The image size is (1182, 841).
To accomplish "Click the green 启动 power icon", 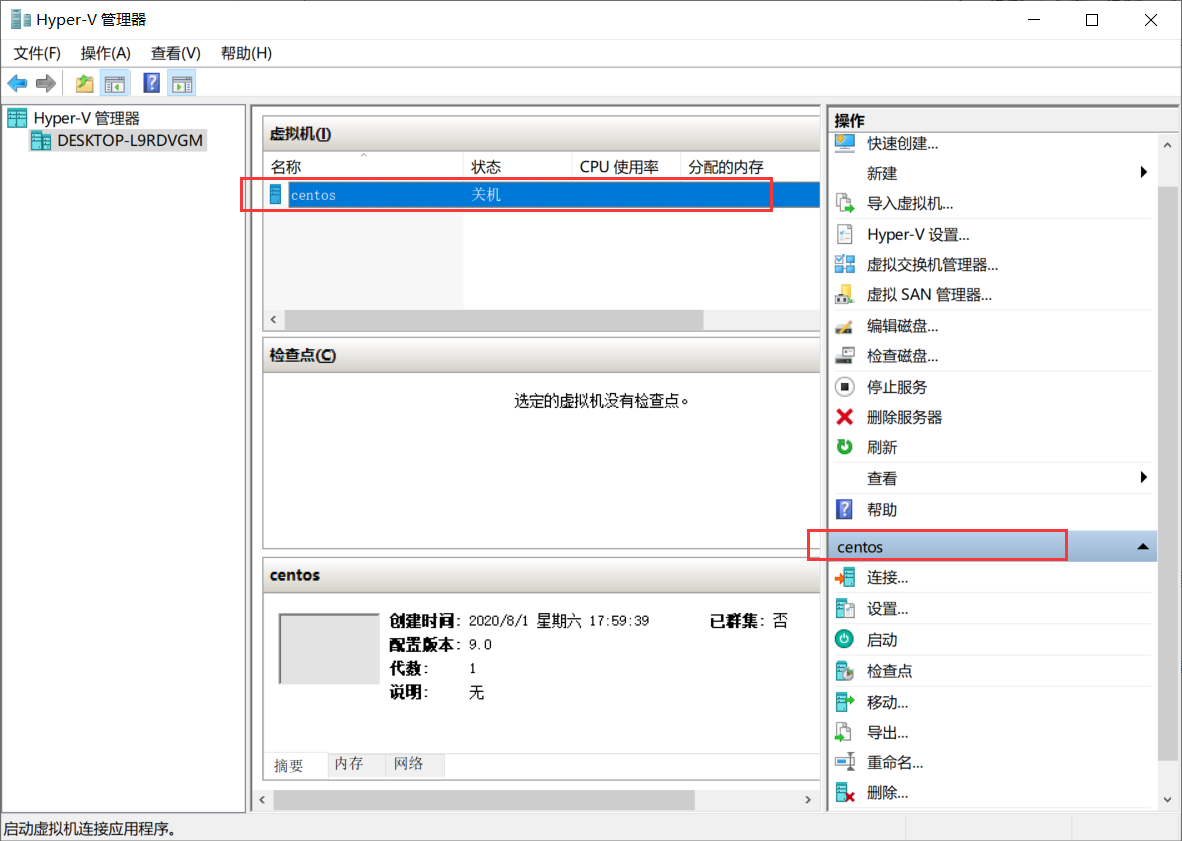I will (x=844, y=639).
